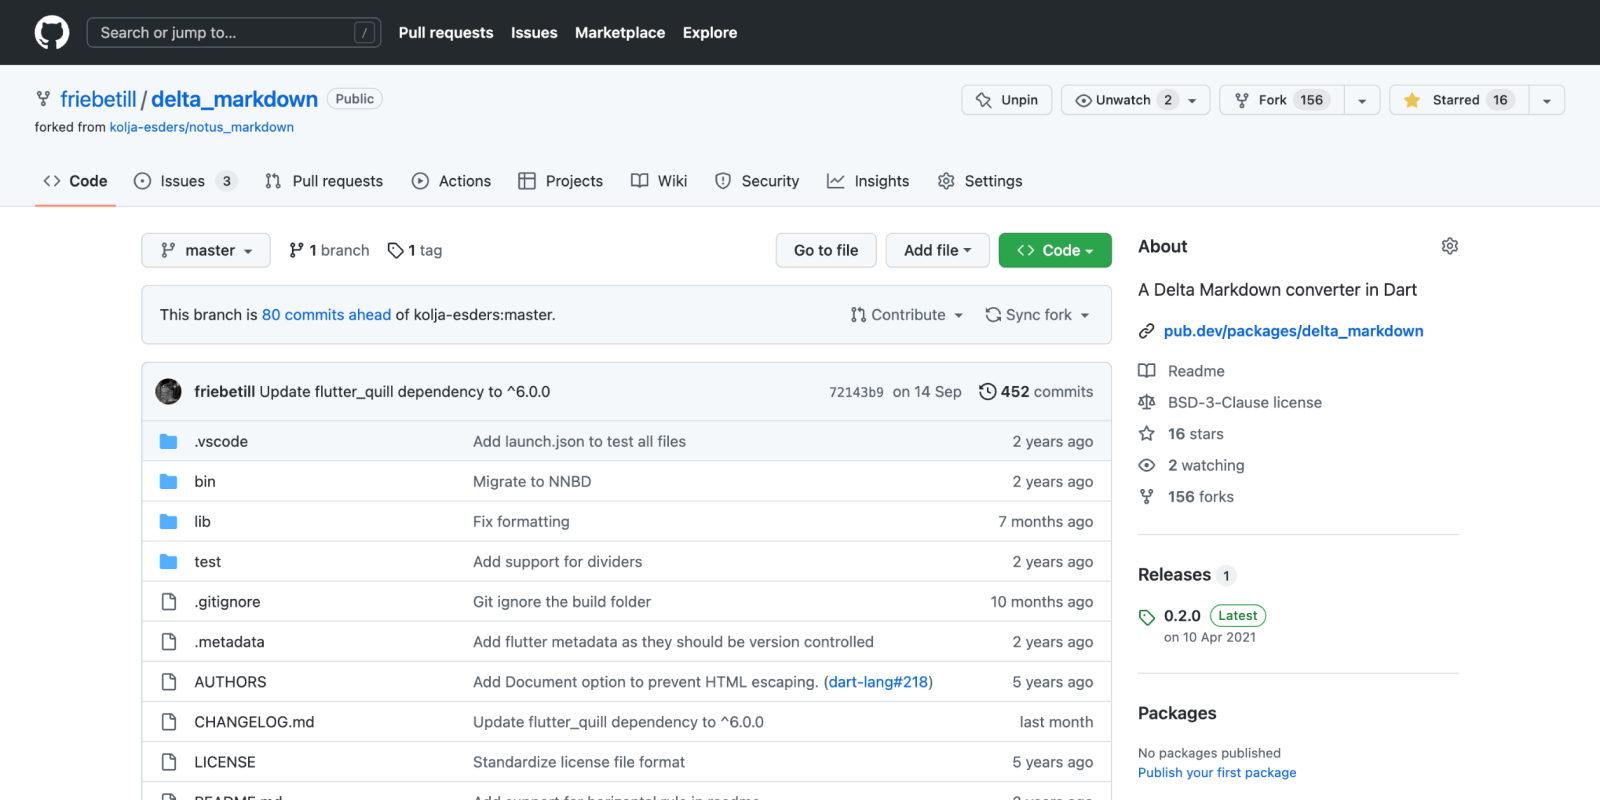Open Explore in top navigation
This screenshot has width=1600, height=800.
pos(710,32)
